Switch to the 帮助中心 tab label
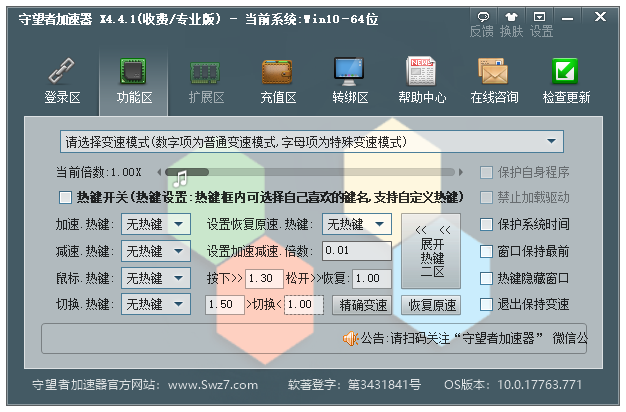Screen dimensions: 626x412 click(422, 97)
